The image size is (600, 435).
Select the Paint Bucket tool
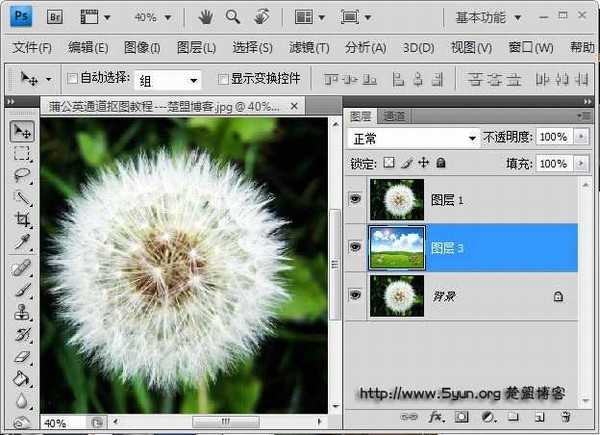click(22, 378)
